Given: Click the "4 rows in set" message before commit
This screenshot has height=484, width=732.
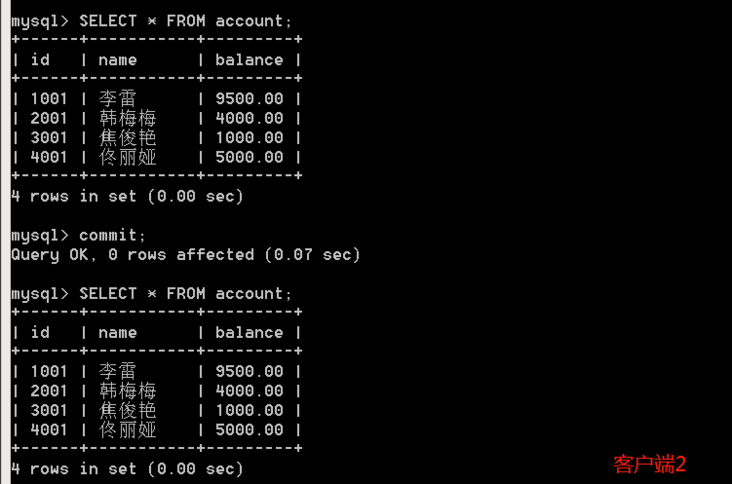Looking at the screenshot, I should coord(127,196).
